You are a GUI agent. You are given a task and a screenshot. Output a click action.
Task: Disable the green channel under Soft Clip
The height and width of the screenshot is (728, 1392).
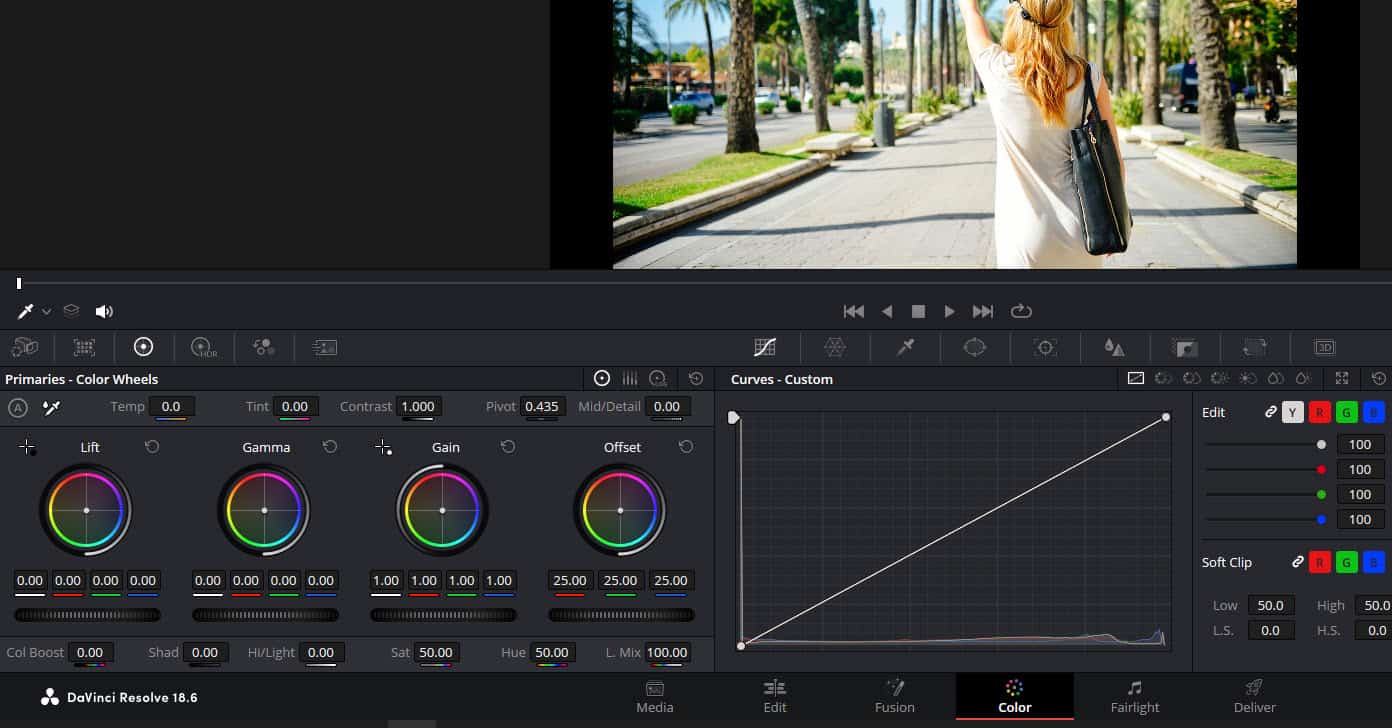coord(1345,561)
